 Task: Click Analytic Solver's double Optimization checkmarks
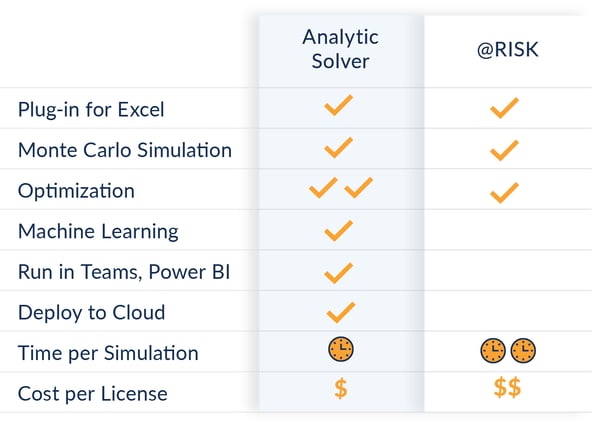340,187
